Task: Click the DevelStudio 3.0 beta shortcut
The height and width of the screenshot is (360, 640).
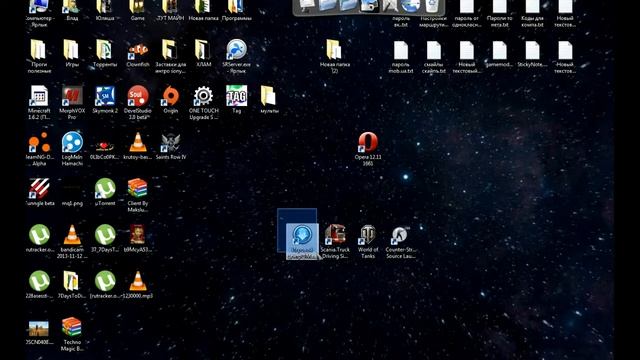Action: [138, 96]
